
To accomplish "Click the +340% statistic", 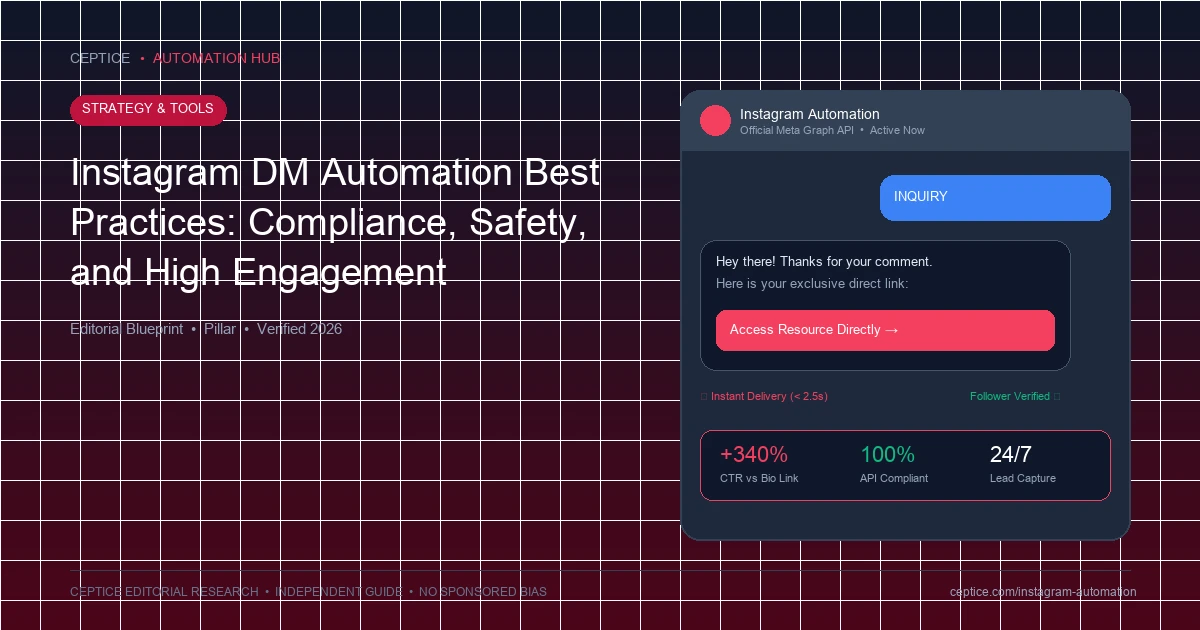I will coord(754,455).
